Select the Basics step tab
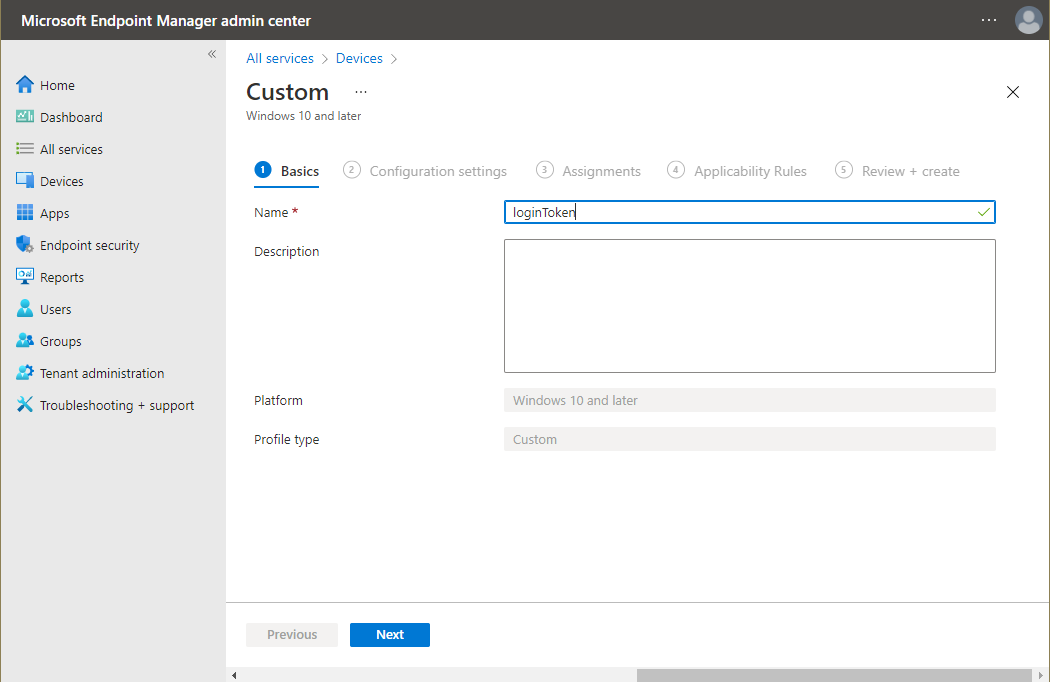The height and width of the screenshot is (682, 1050). coord(287,171)
